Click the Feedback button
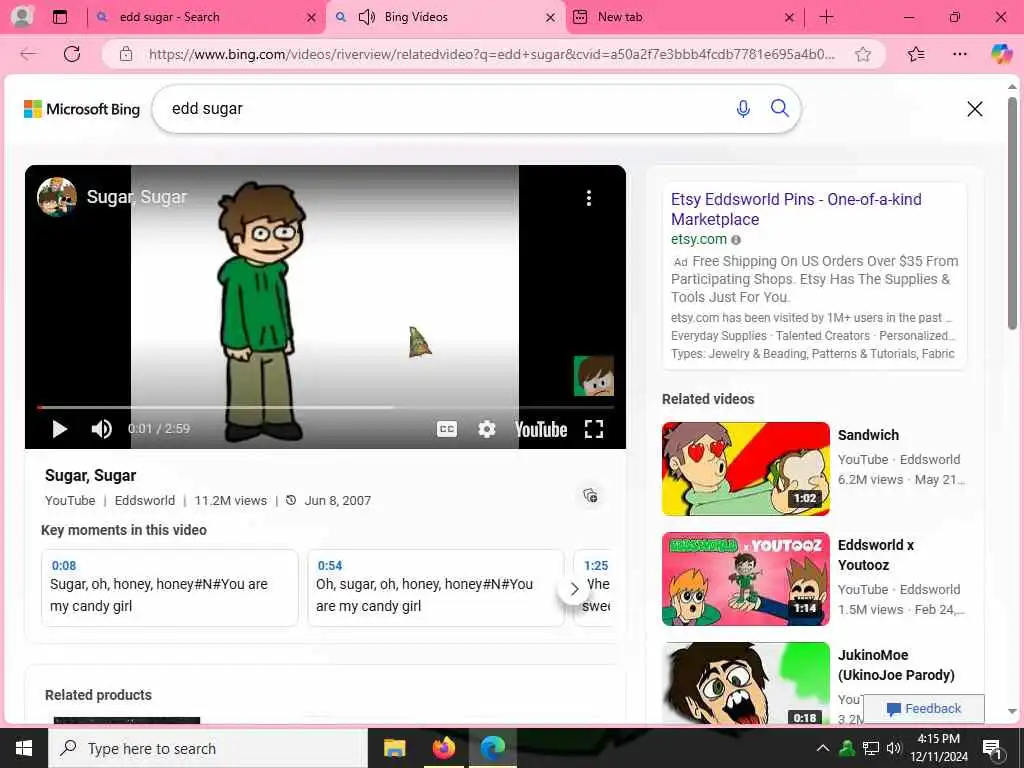Viewport: 1024px width, 768px height. 923,709
